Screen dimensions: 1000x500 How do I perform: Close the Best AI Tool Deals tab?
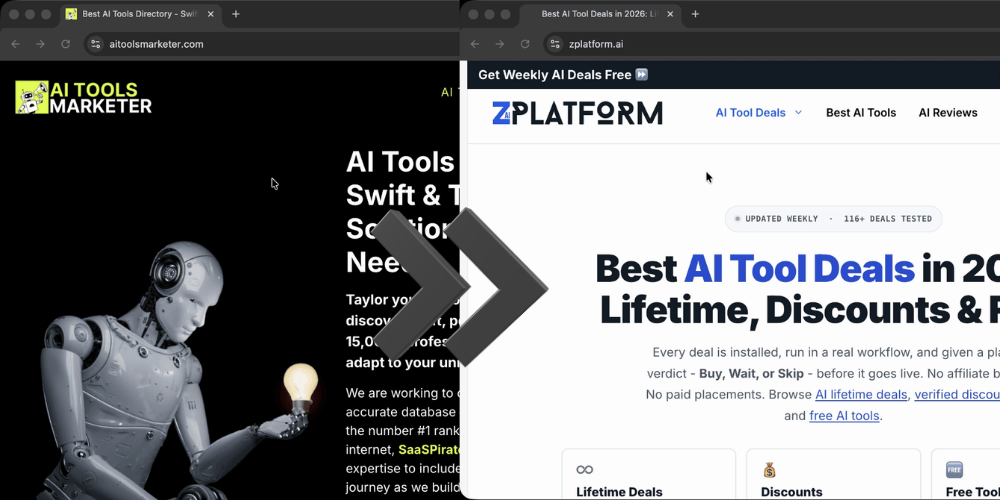coord(670,14)
